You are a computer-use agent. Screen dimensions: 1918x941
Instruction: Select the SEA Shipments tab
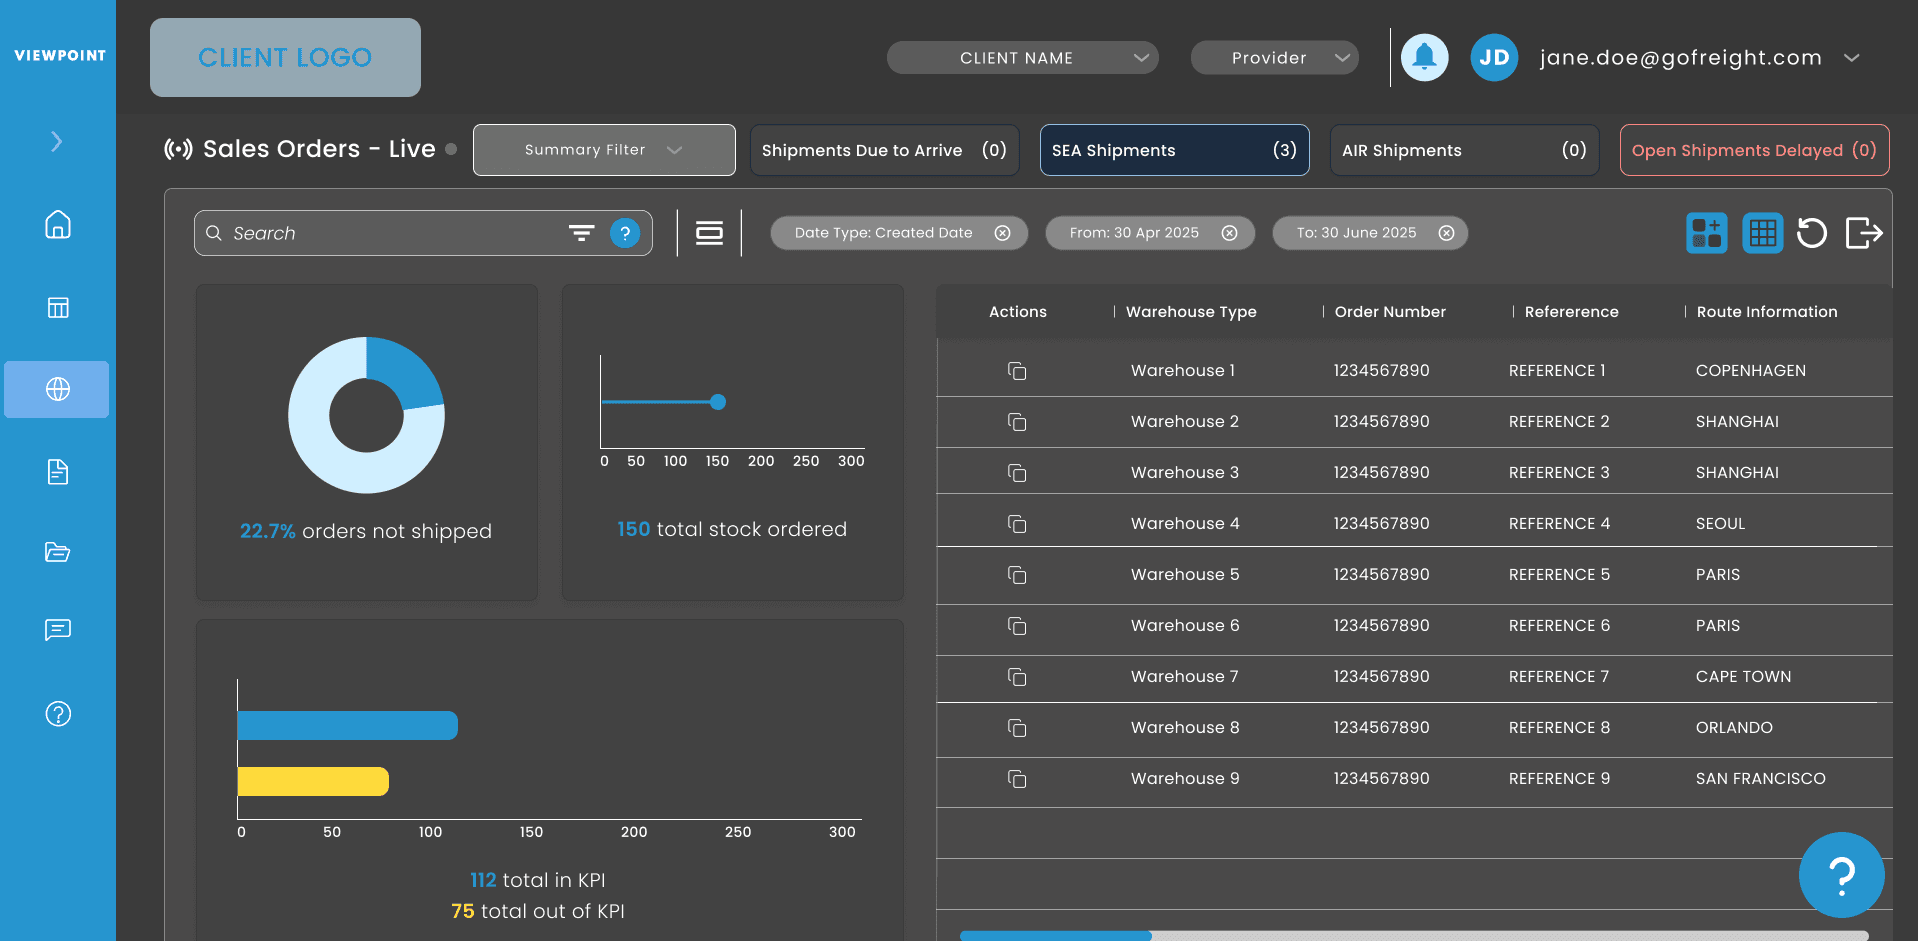pos(1174,150)
